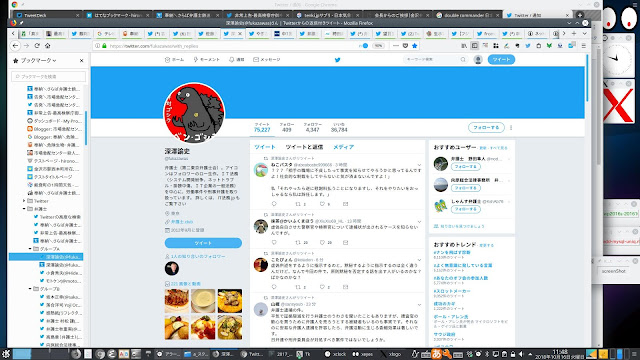This screenshot has width=640, height=360.
Task: Open the Pocket shield icon in address bar
Action: (x=405, y=46)
